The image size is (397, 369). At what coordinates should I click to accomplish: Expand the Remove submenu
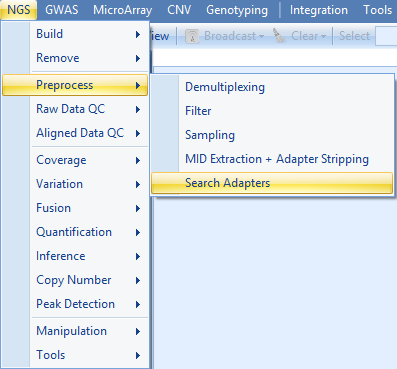pyautogui.click(x=75, y=58)
